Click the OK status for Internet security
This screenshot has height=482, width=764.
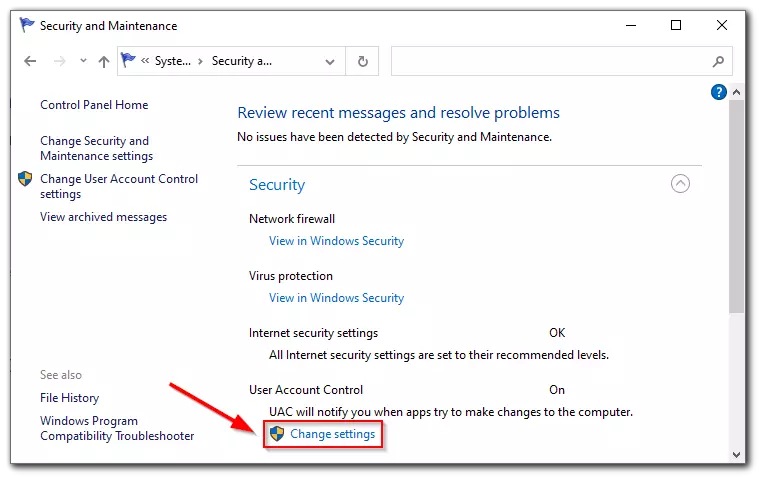(x=557, y=333)
